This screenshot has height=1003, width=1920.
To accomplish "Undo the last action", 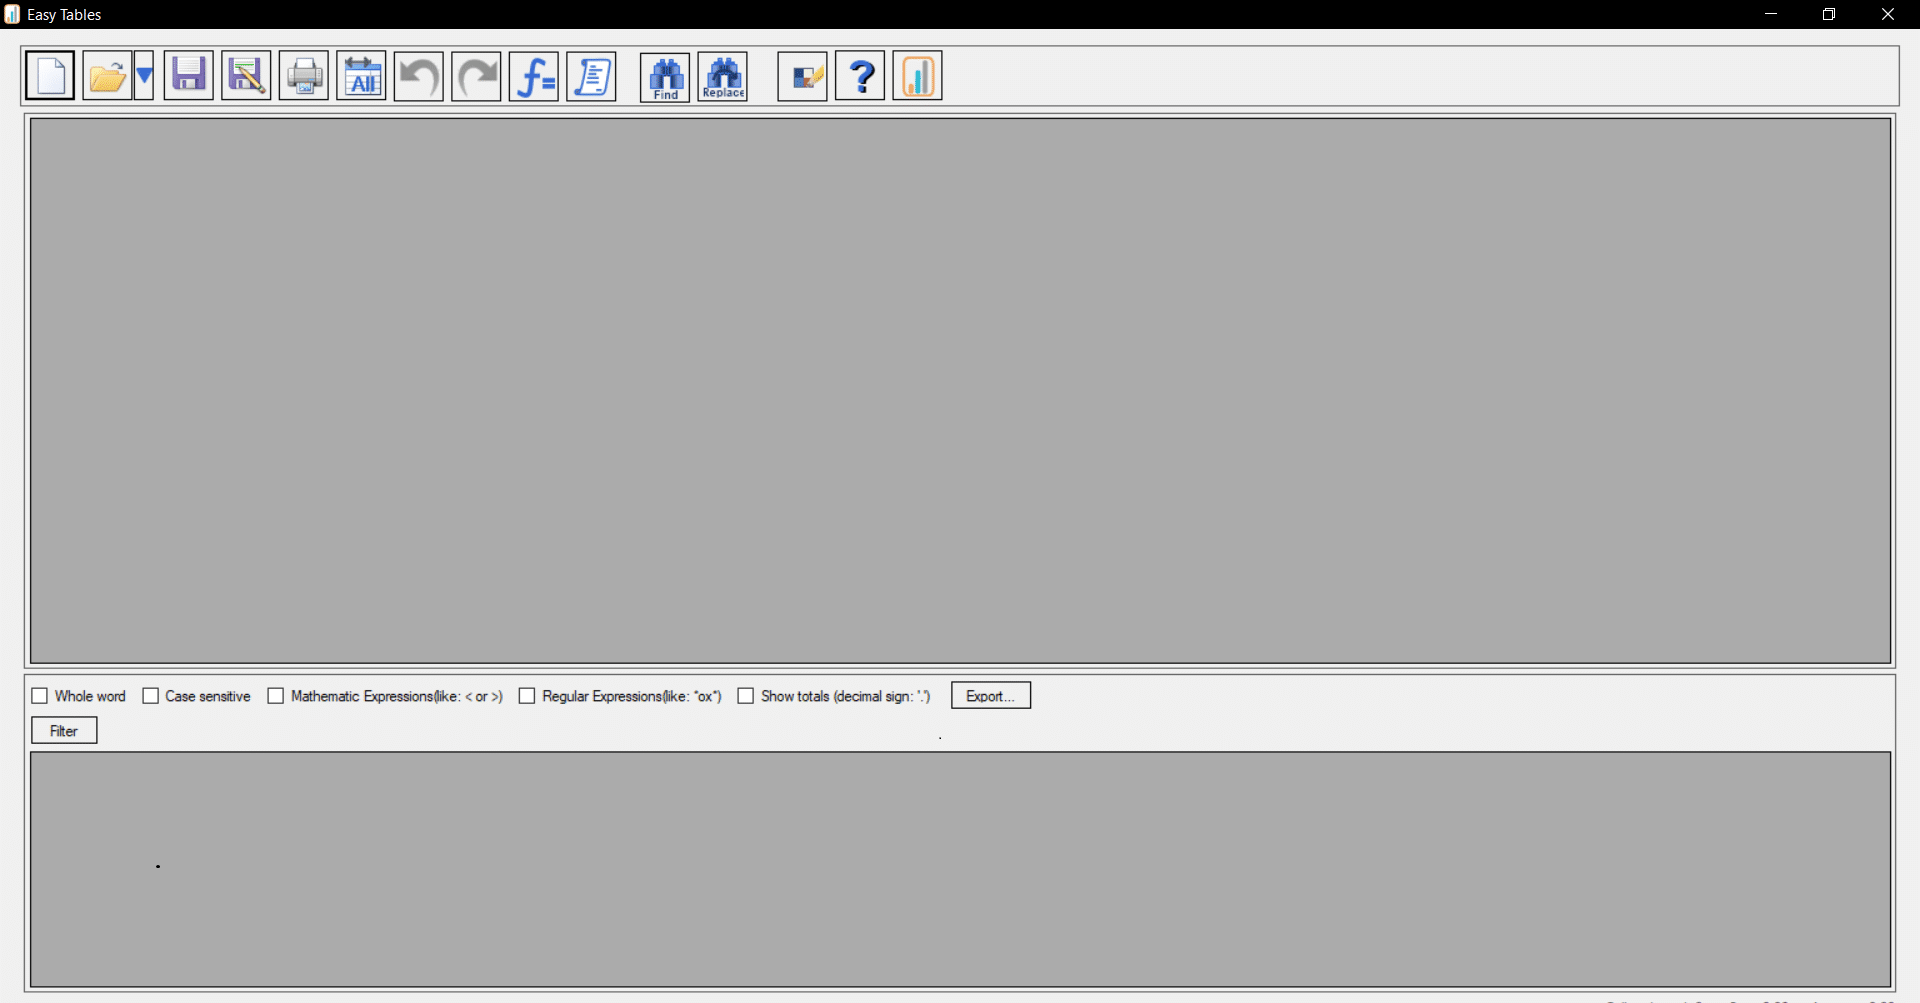I will point(419,76).
